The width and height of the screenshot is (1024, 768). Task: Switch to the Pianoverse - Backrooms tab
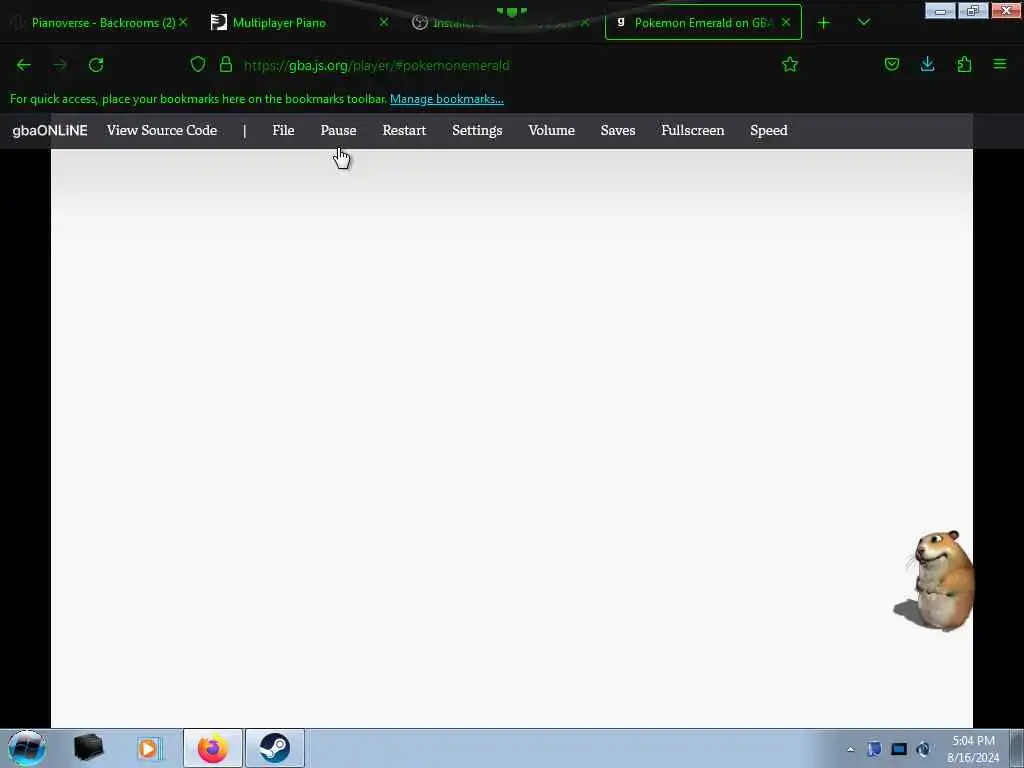98,23
